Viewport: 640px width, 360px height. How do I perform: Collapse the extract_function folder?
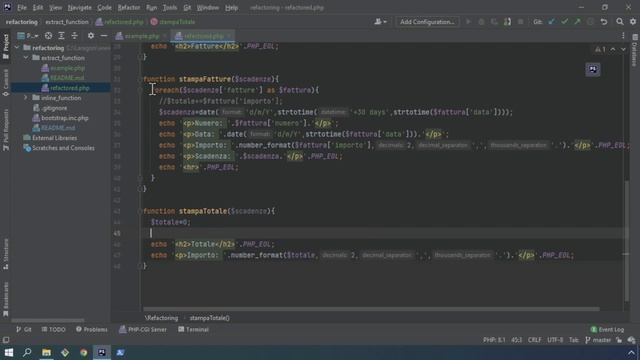26,58
